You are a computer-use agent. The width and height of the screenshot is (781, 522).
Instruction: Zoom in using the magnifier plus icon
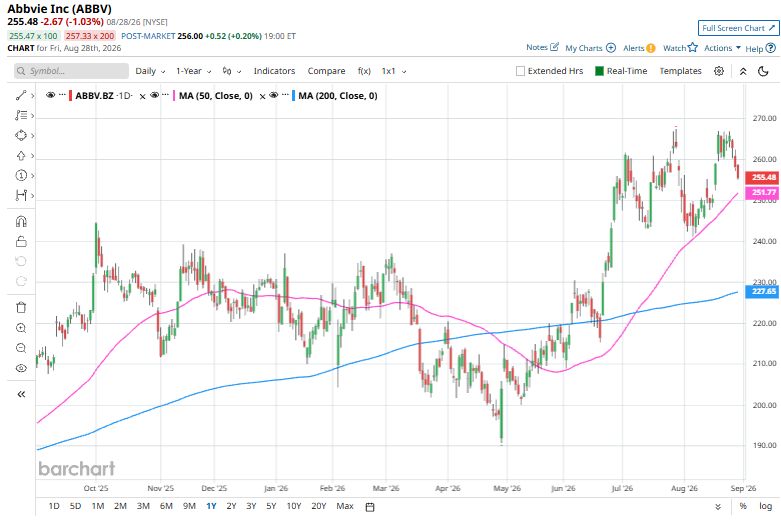pyautogui.click(x=21, y=328)
